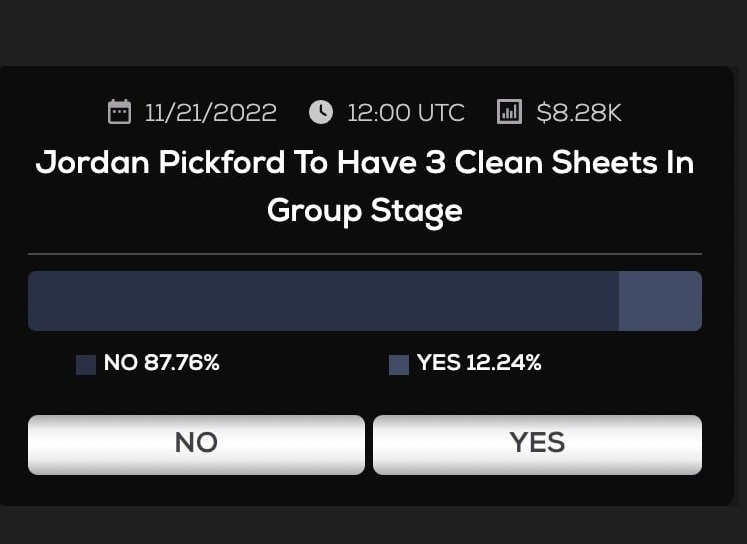Open the Jordan Pickford market title
This screenshot has width=747, height=544.
coord(365,186)
